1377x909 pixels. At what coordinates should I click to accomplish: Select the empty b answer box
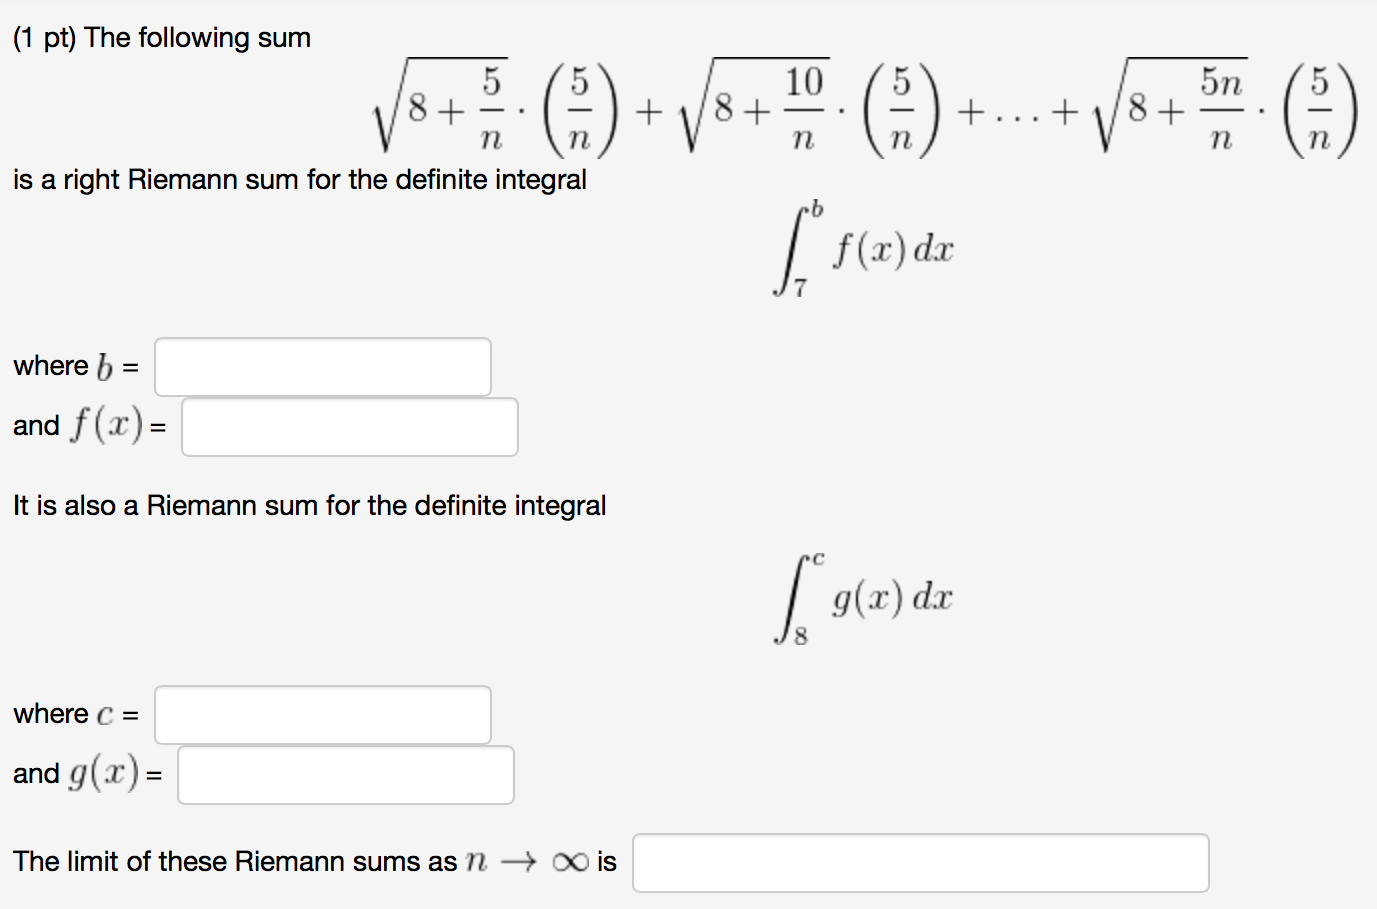click(x=322, y=367)
